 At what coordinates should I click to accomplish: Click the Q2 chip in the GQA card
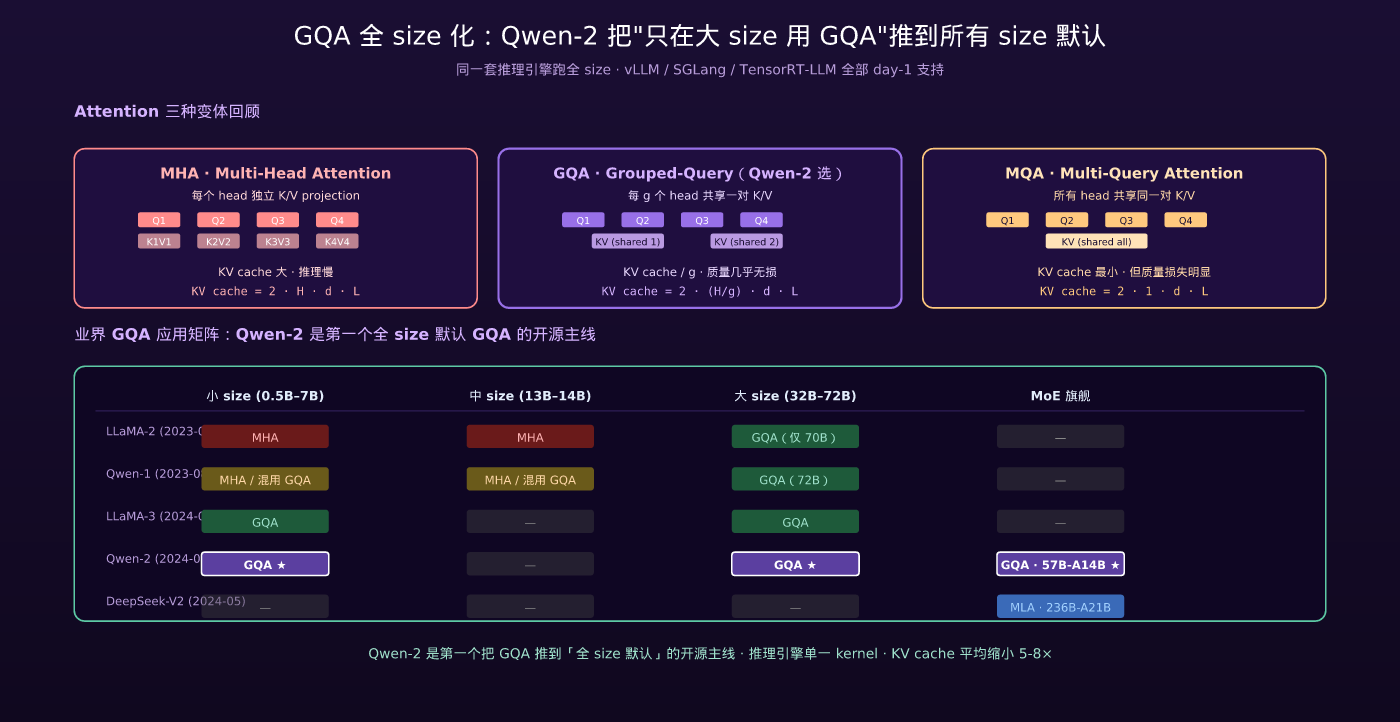(642, 220)
